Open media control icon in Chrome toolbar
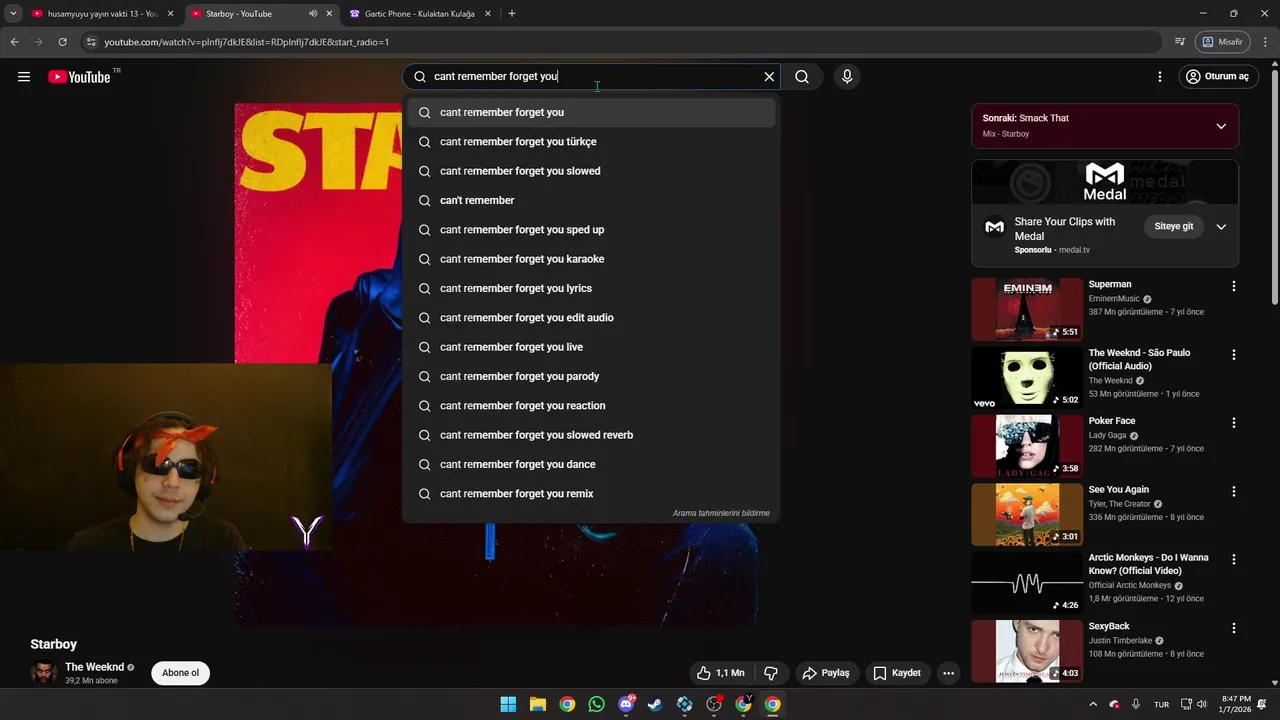The width and height of the screenshot is (1280, 720). coord(1180,42)
